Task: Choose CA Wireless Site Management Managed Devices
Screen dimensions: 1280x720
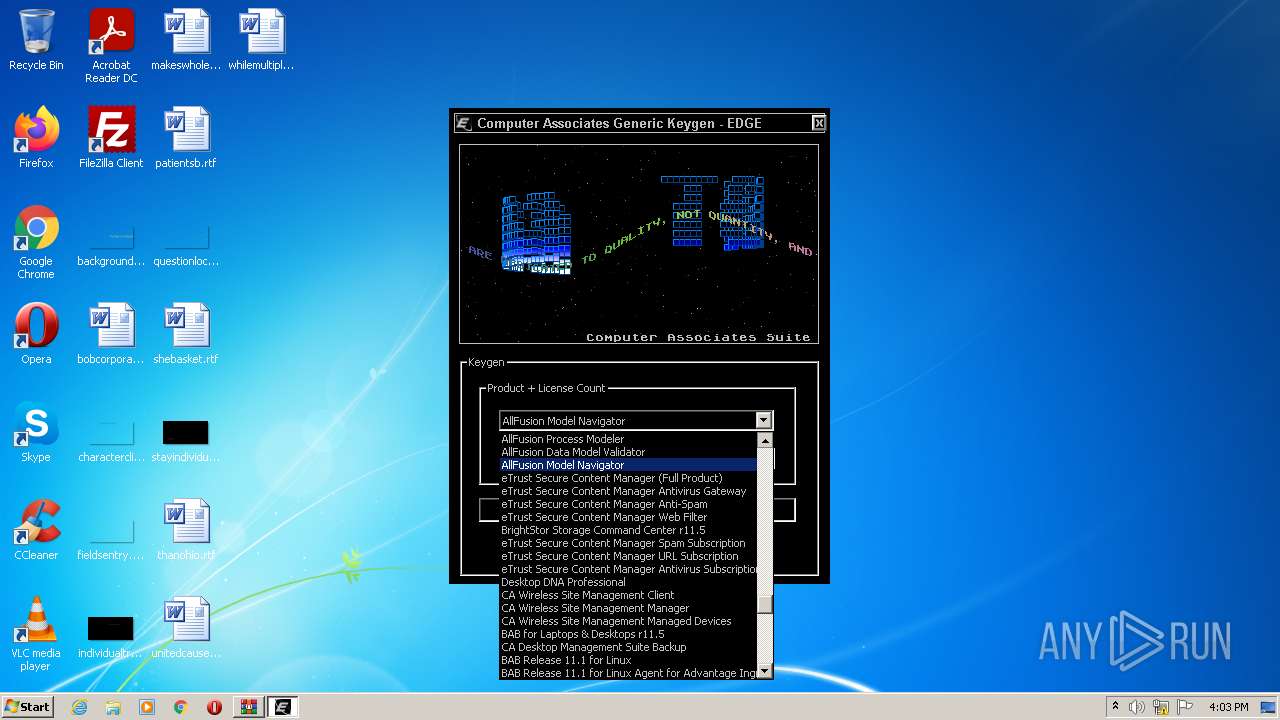Action: pos(629,621)
